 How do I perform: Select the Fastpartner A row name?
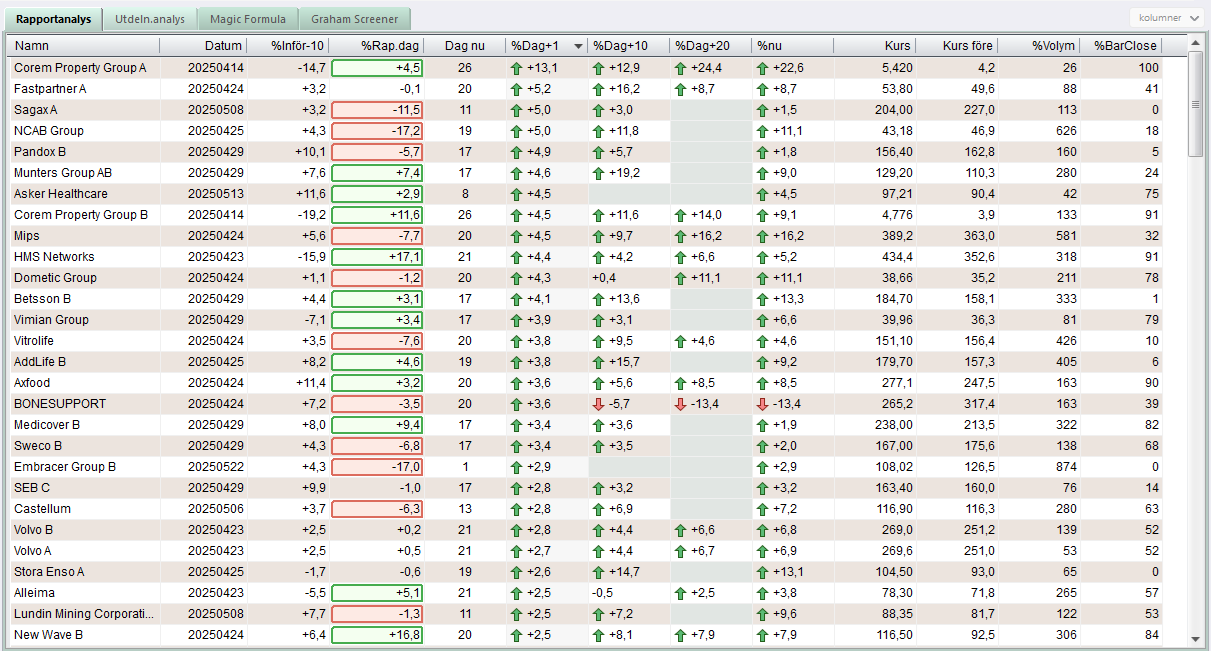(x=50, y=89)
